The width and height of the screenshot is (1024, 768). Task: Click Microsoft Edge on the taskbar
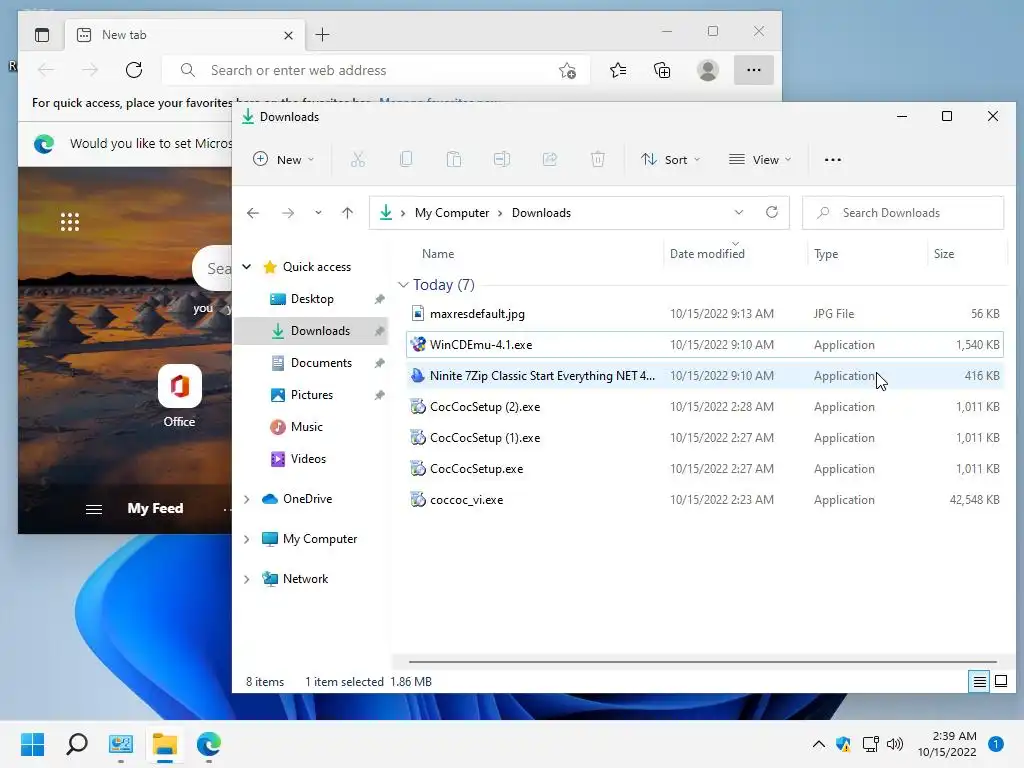click(x=208, y=744)
